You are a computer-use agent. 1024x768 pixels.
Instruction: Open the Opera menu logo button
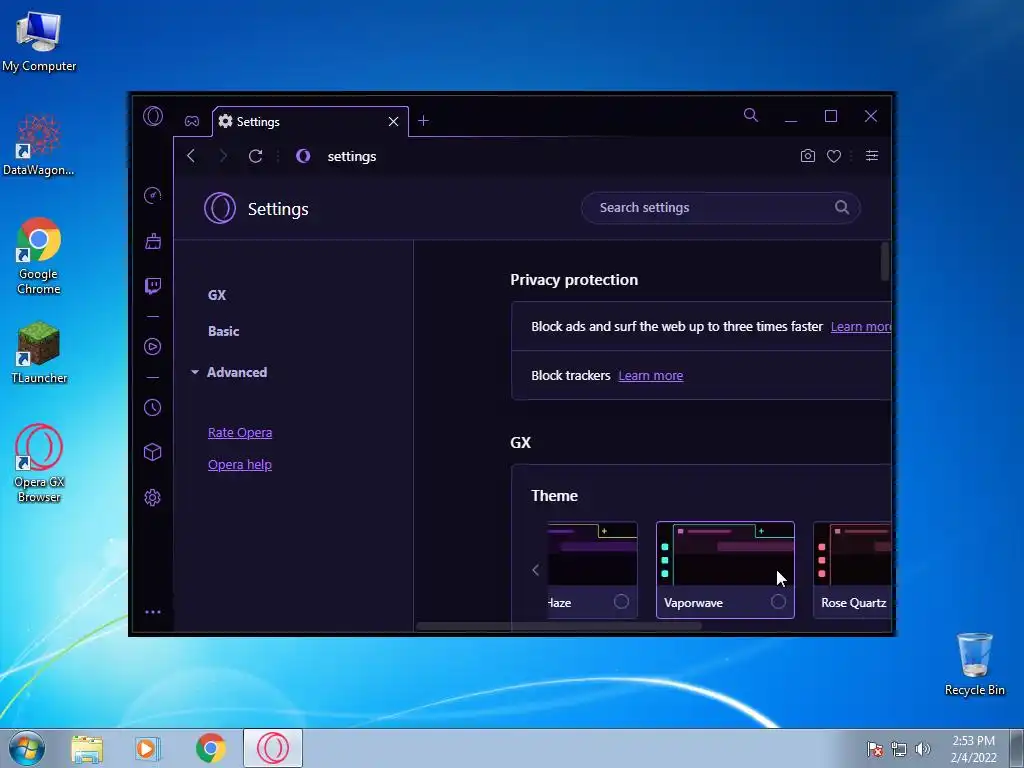click(x=153, y=116)
